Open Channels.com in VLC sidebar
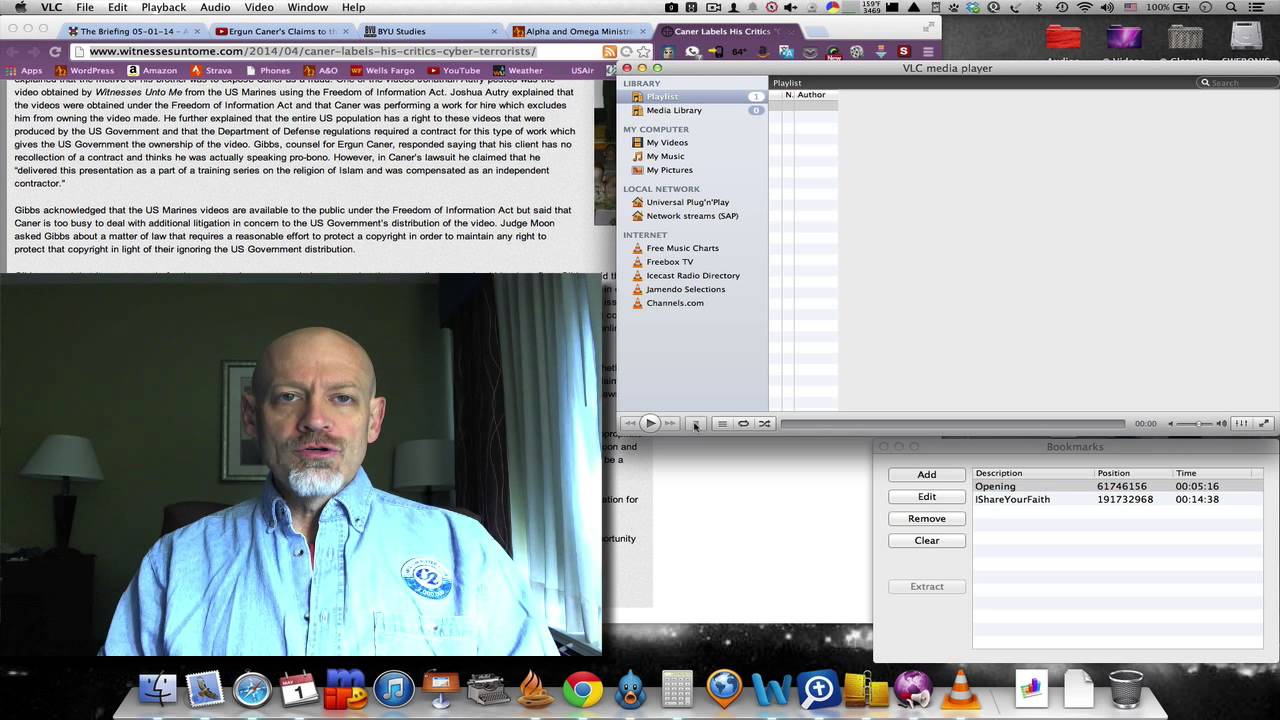This screenshot has height=720, width=1280. pos(675,303)
